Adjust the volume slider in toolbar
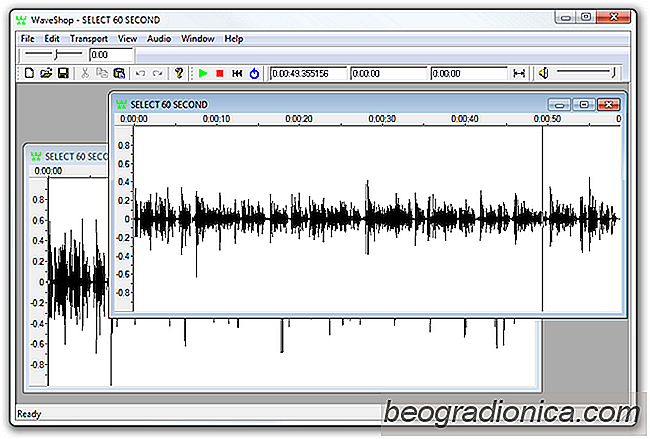This screenshot has width=650, height=439. [586, 73]
